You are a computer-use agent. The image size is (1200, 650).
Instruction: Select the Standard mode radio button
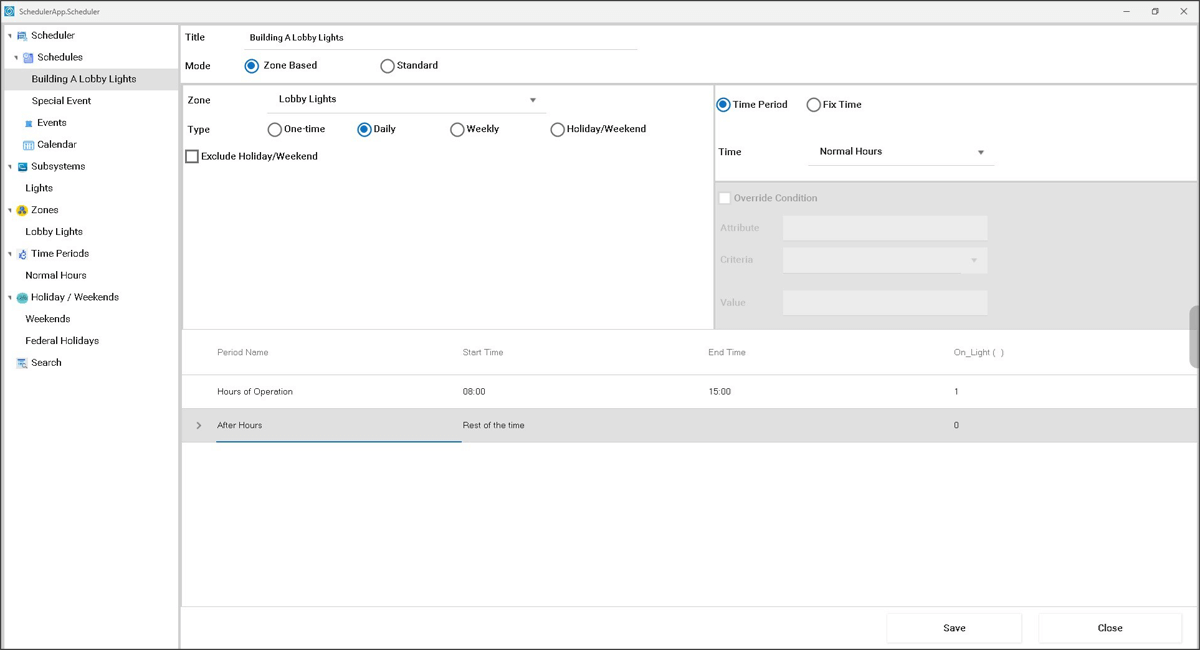pyautogui.click(x=387, y=66)
